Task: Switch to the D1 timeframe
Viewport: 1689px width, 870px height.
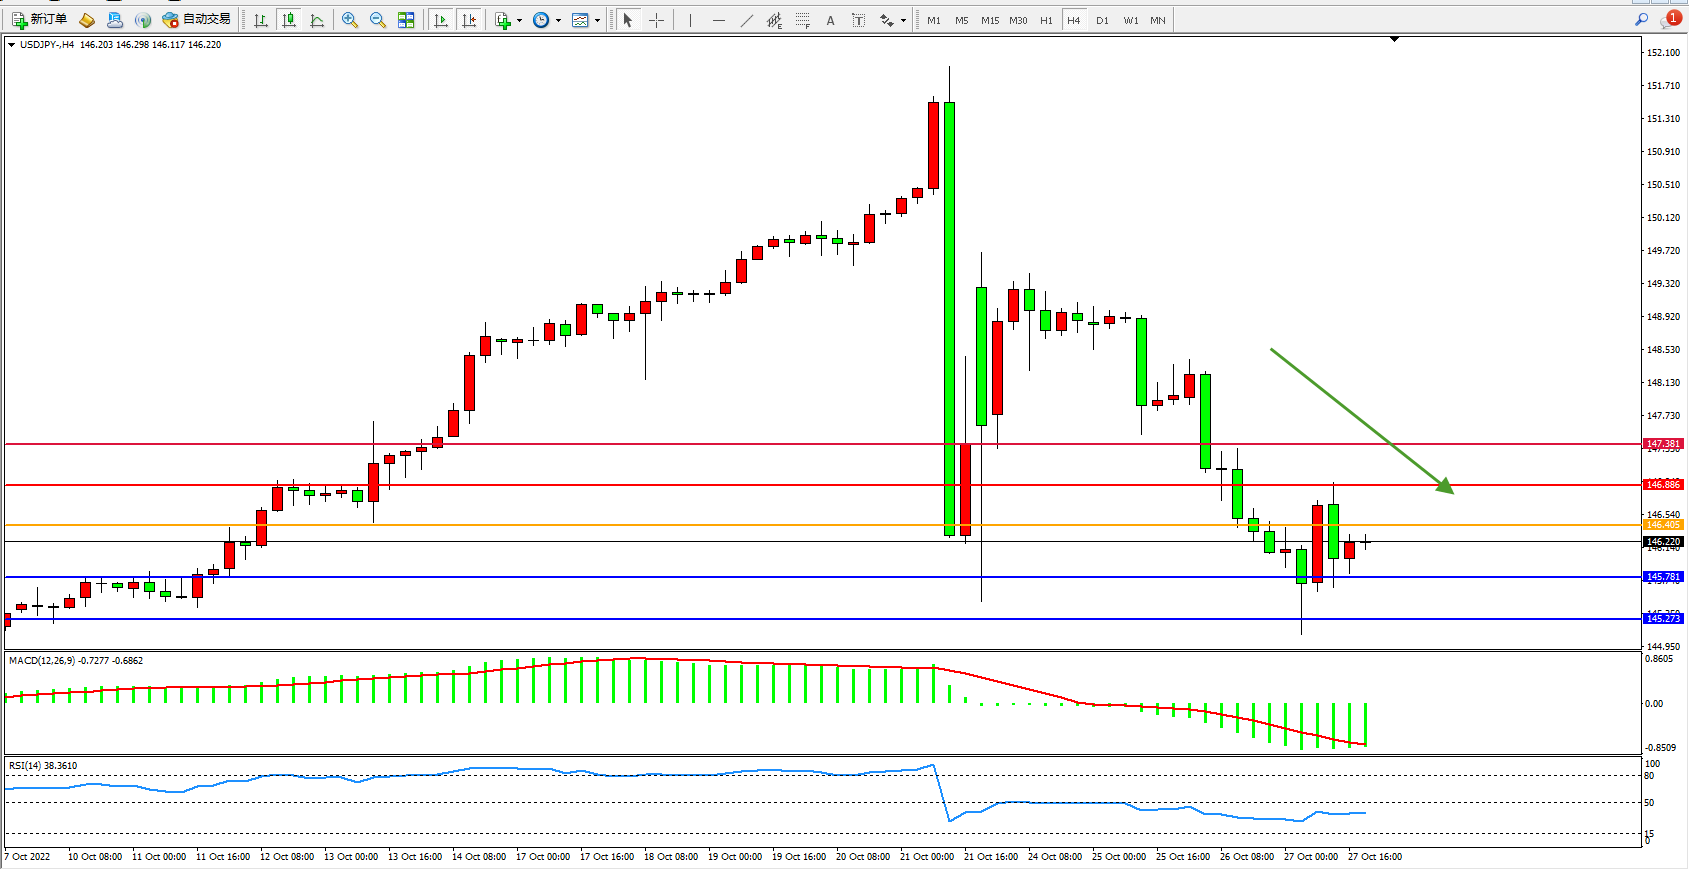Action: tap(1102, 20)
